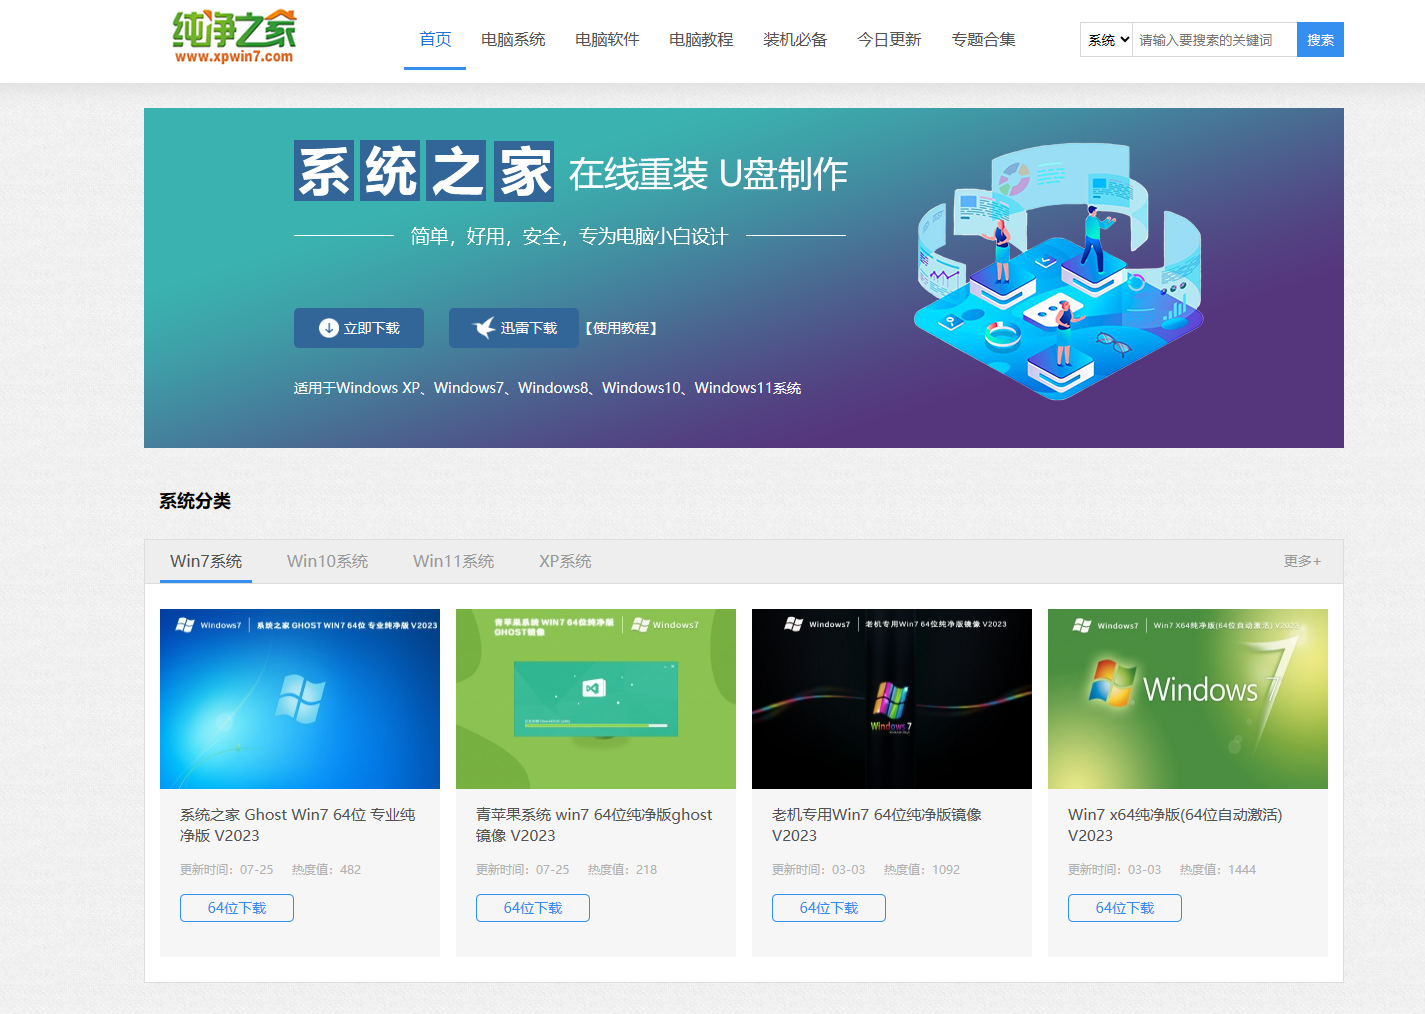Click the 立即下载 button in the banner
Screen dimensions: 1425x1014
tap(358, 327)
